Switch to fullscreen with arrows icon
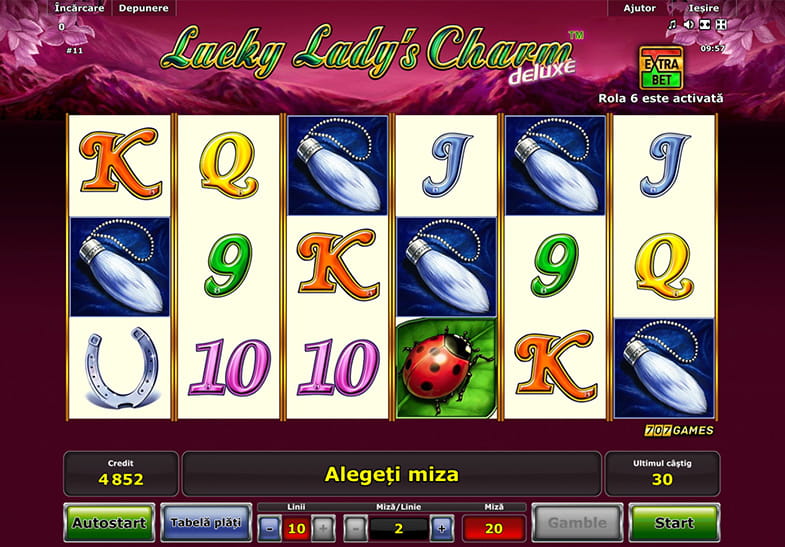Viewport: 785px width, 547px height. coord(721,25)
